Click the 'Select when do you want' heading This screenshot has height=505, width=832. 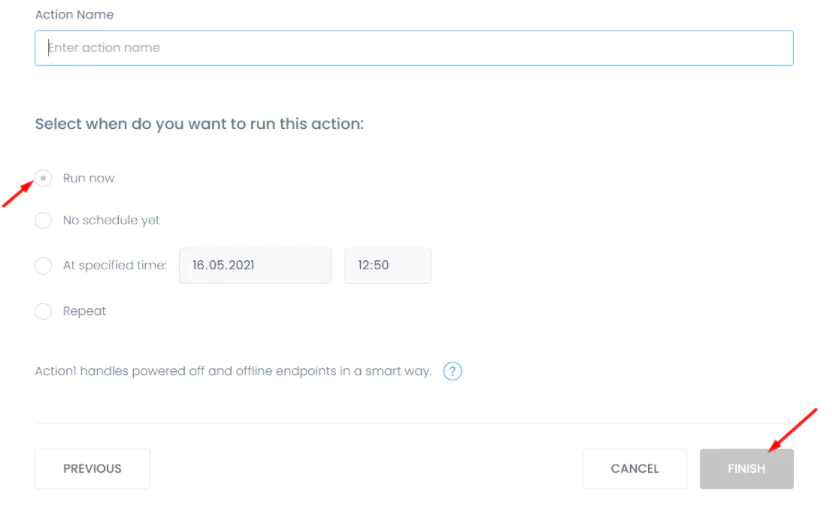(x=199, y=124)
